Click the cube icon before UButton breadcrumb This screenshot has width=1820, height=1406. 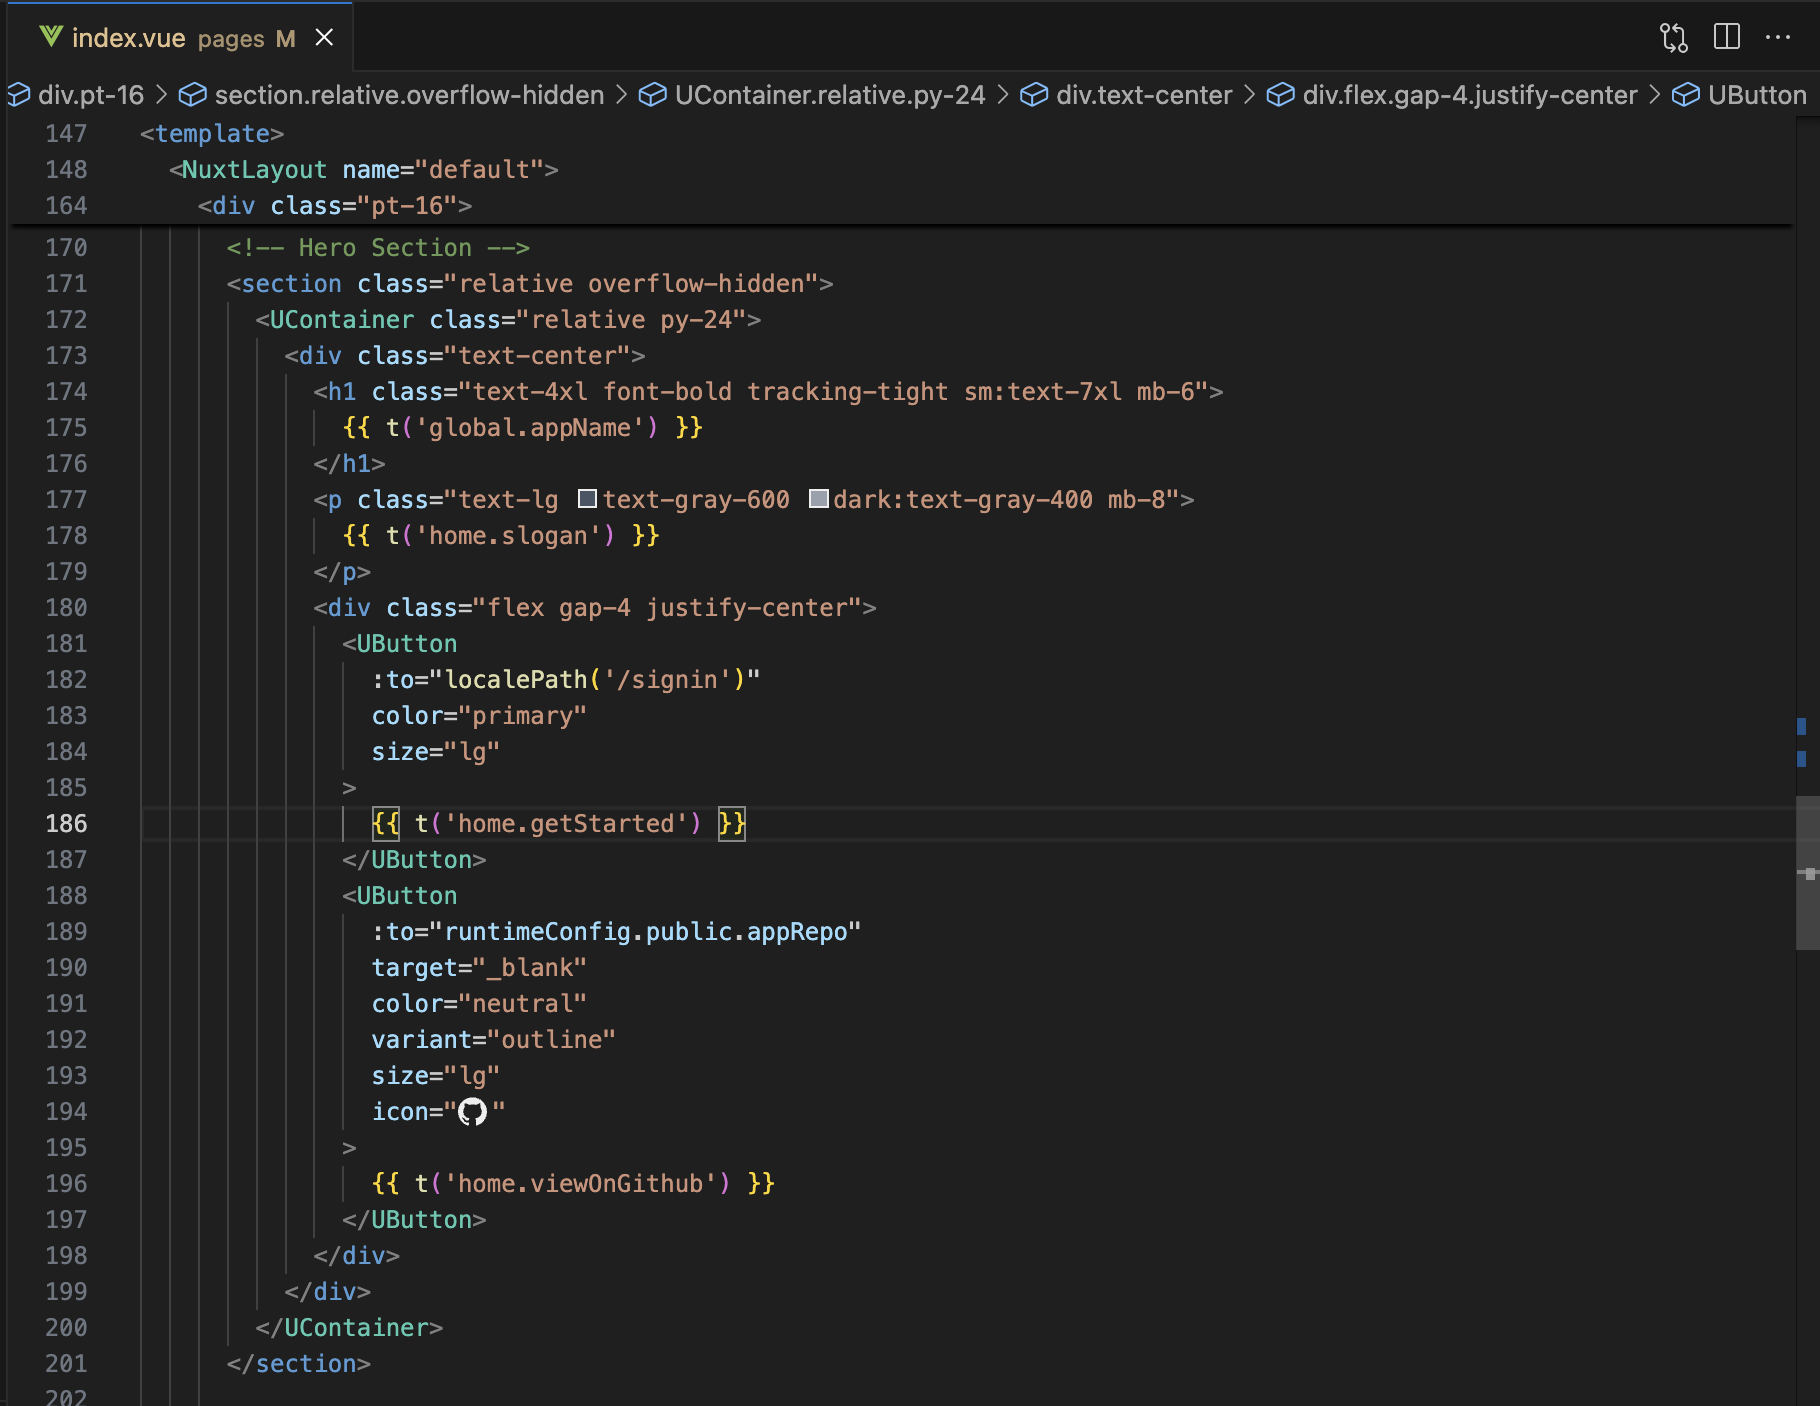pos(1686,95)
